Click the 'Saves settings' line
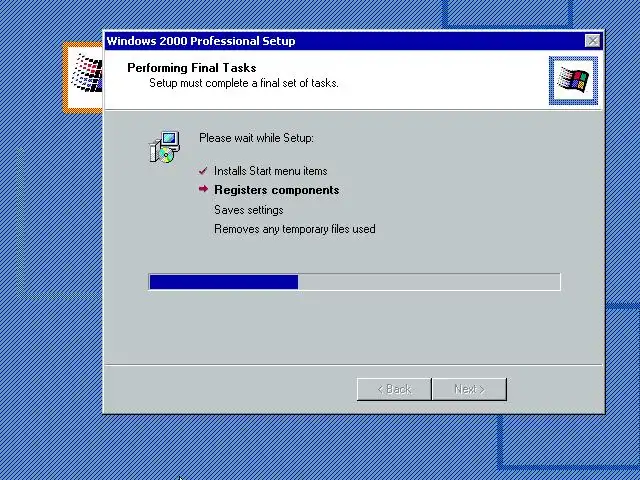 [x=249, y=210]
